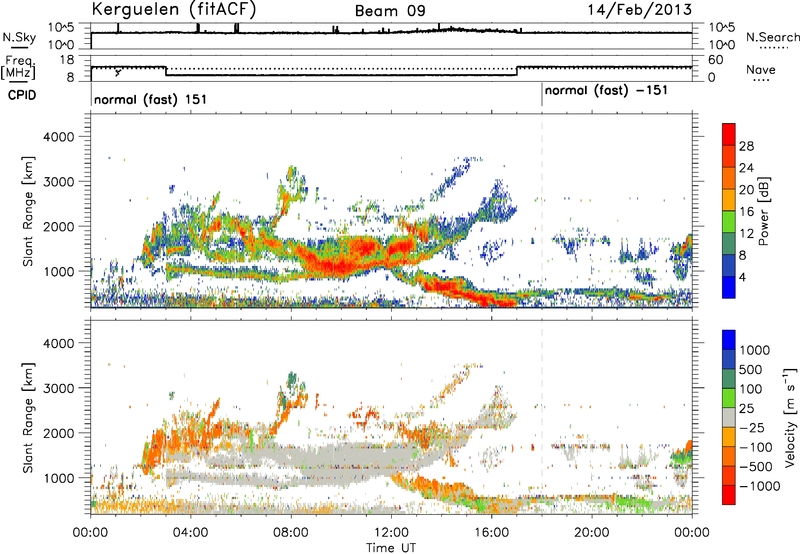Click the "08:00" time axis label

click(290, 533)
